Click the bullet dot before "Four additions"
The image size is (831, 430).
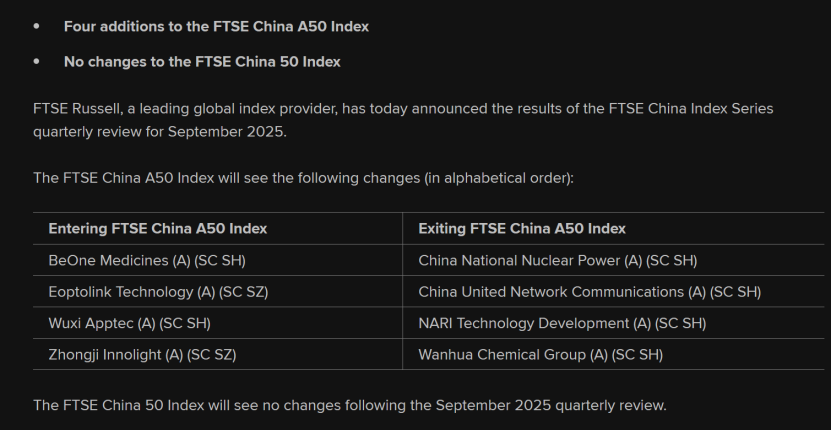coord(37,27)
